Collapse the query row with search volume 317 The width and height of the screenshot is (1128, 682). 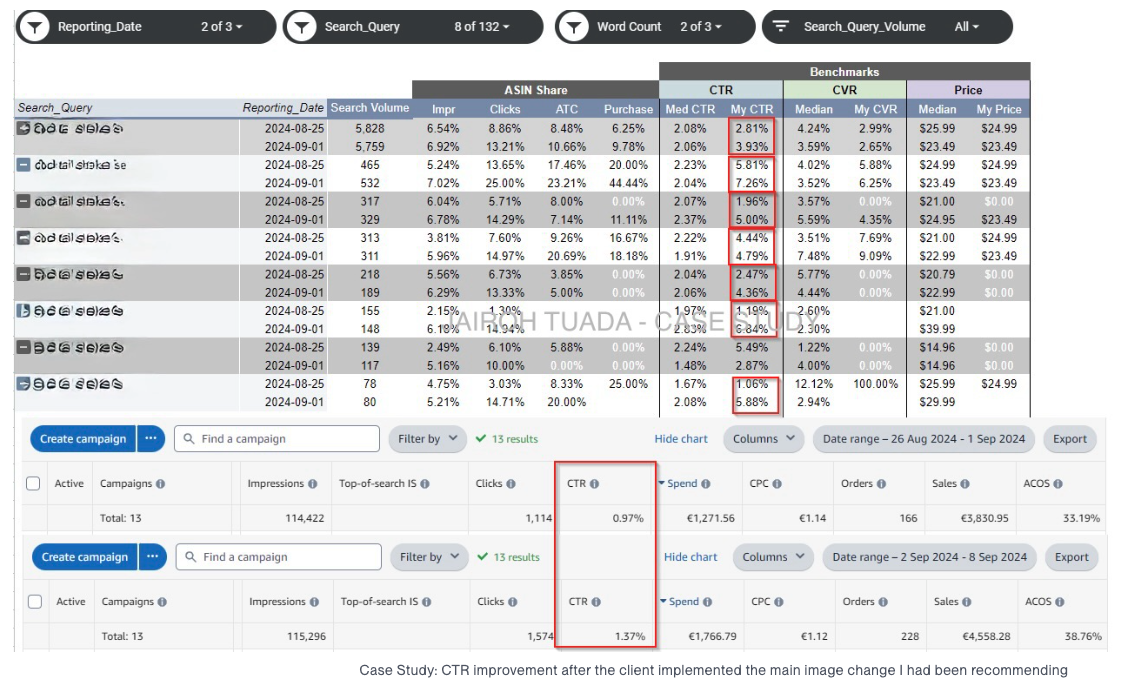[24, 201]
